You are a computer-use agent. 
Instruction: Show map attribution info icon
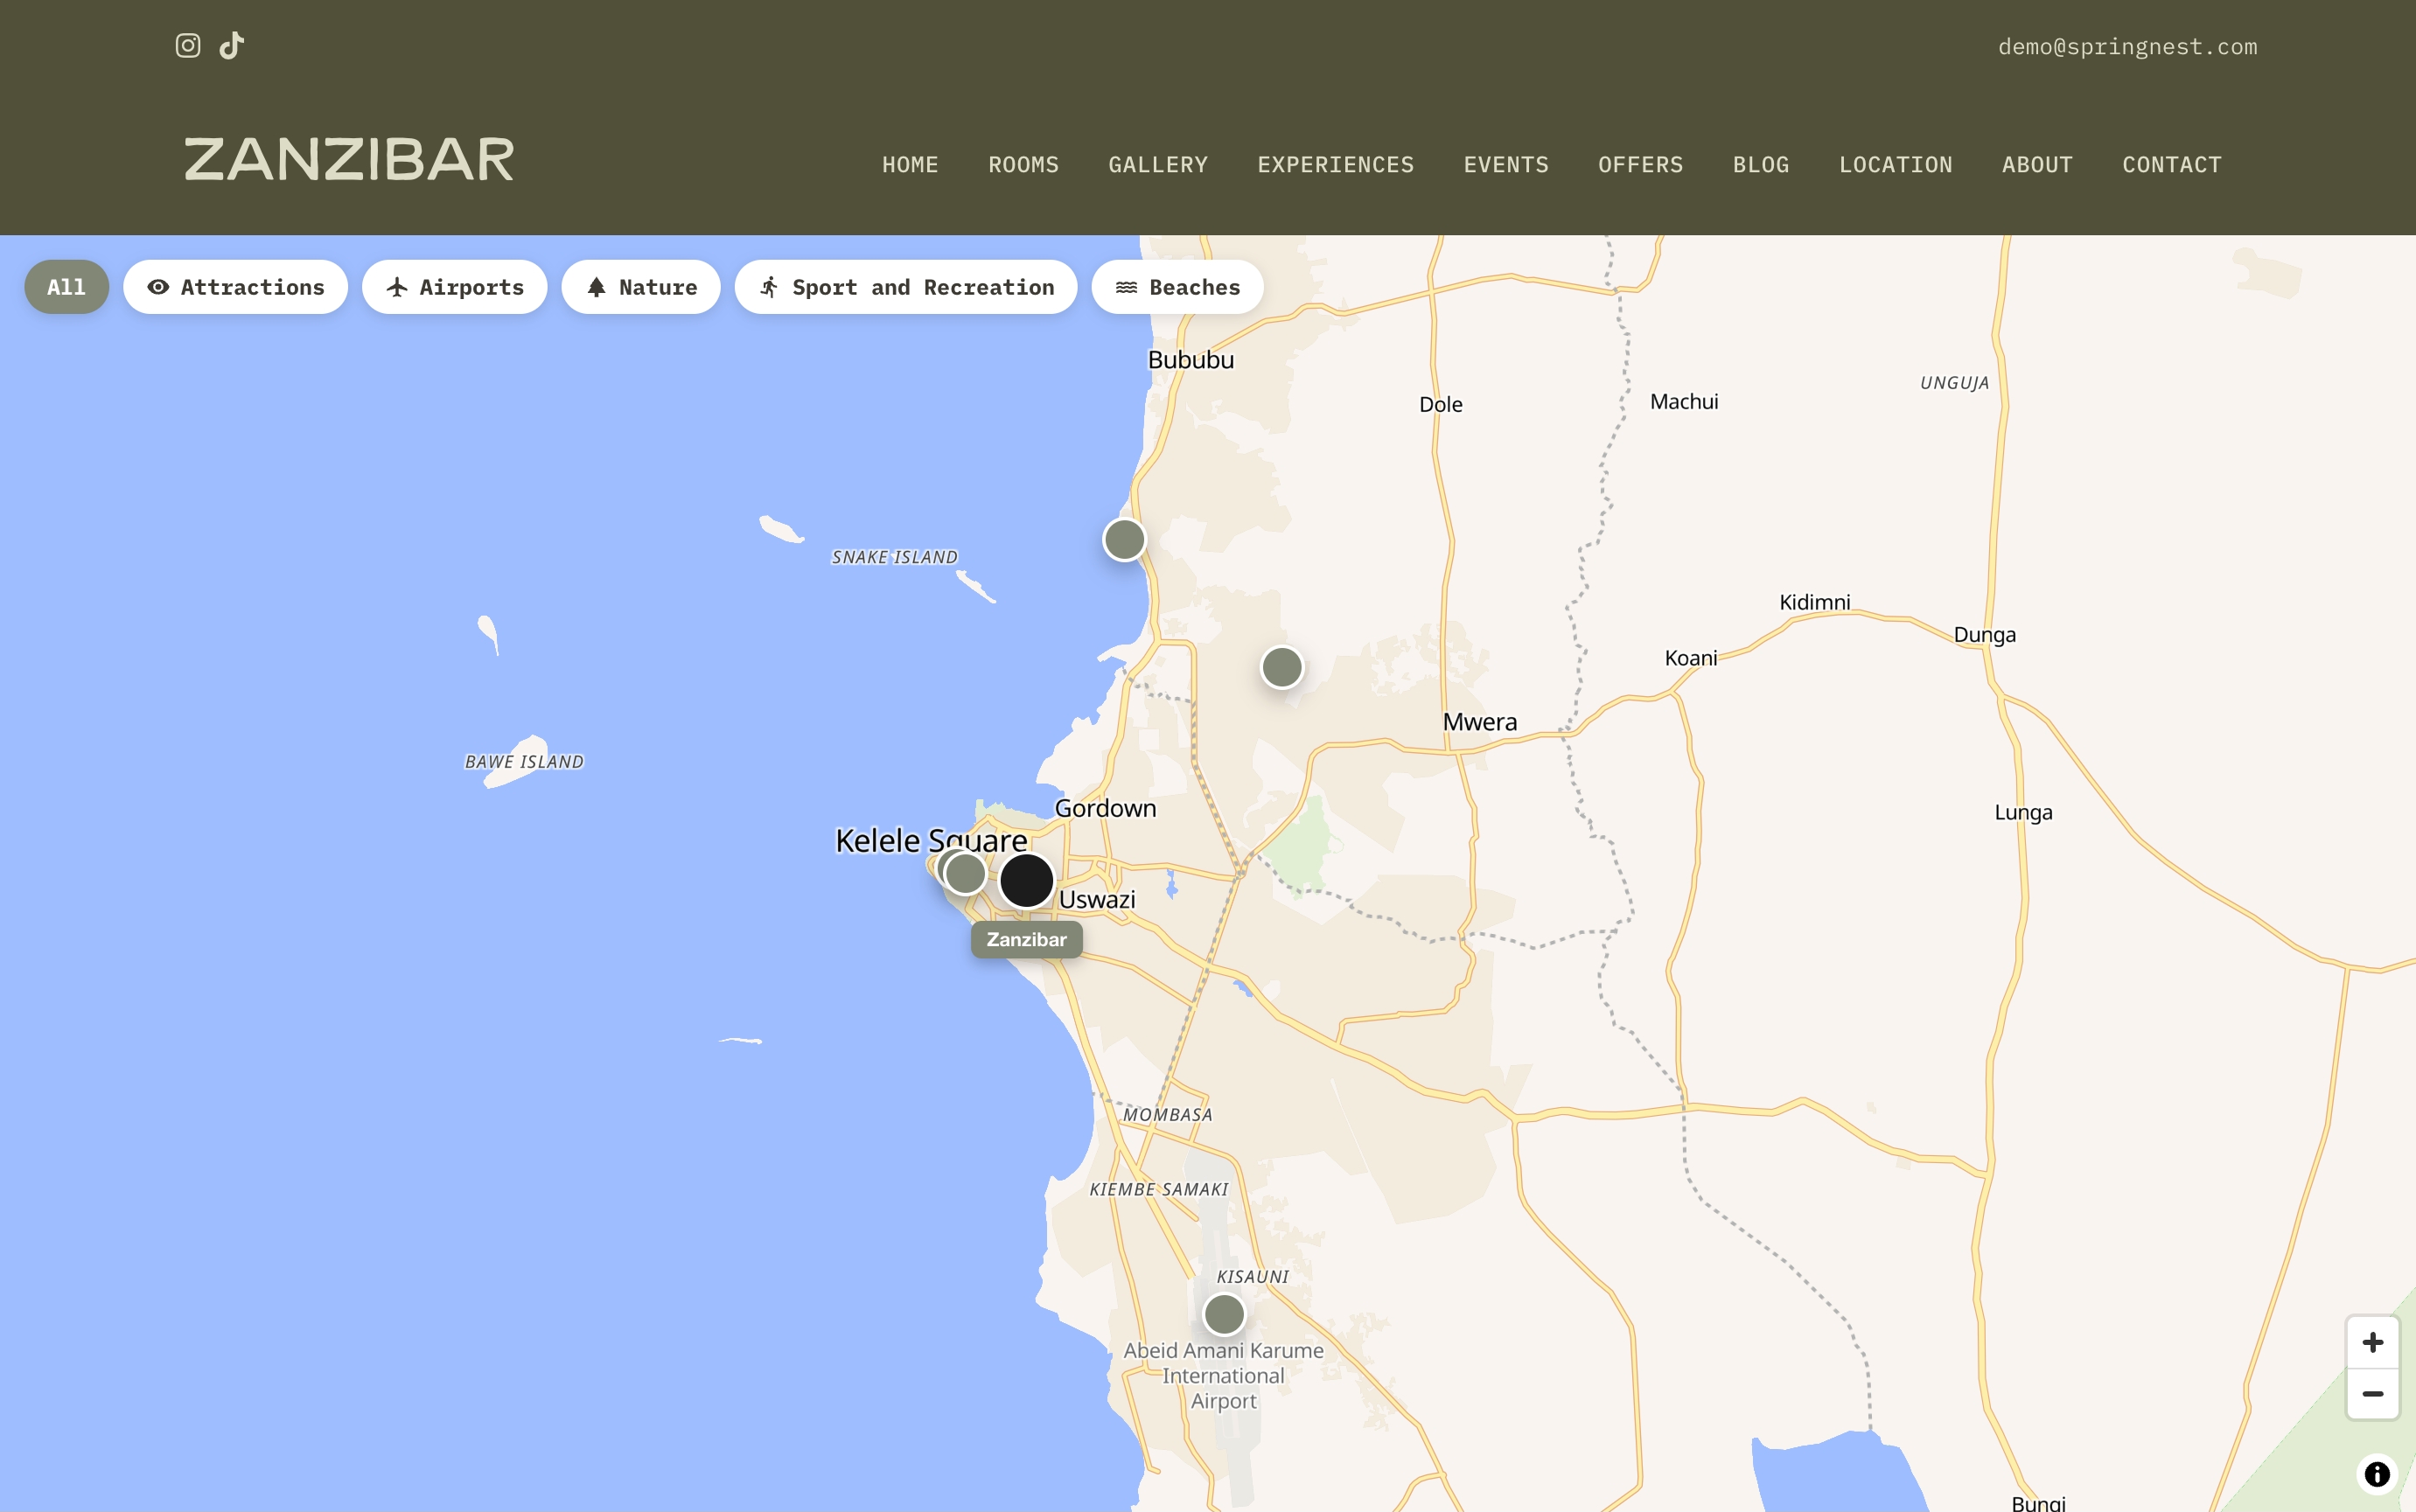click(2377, 1473)
